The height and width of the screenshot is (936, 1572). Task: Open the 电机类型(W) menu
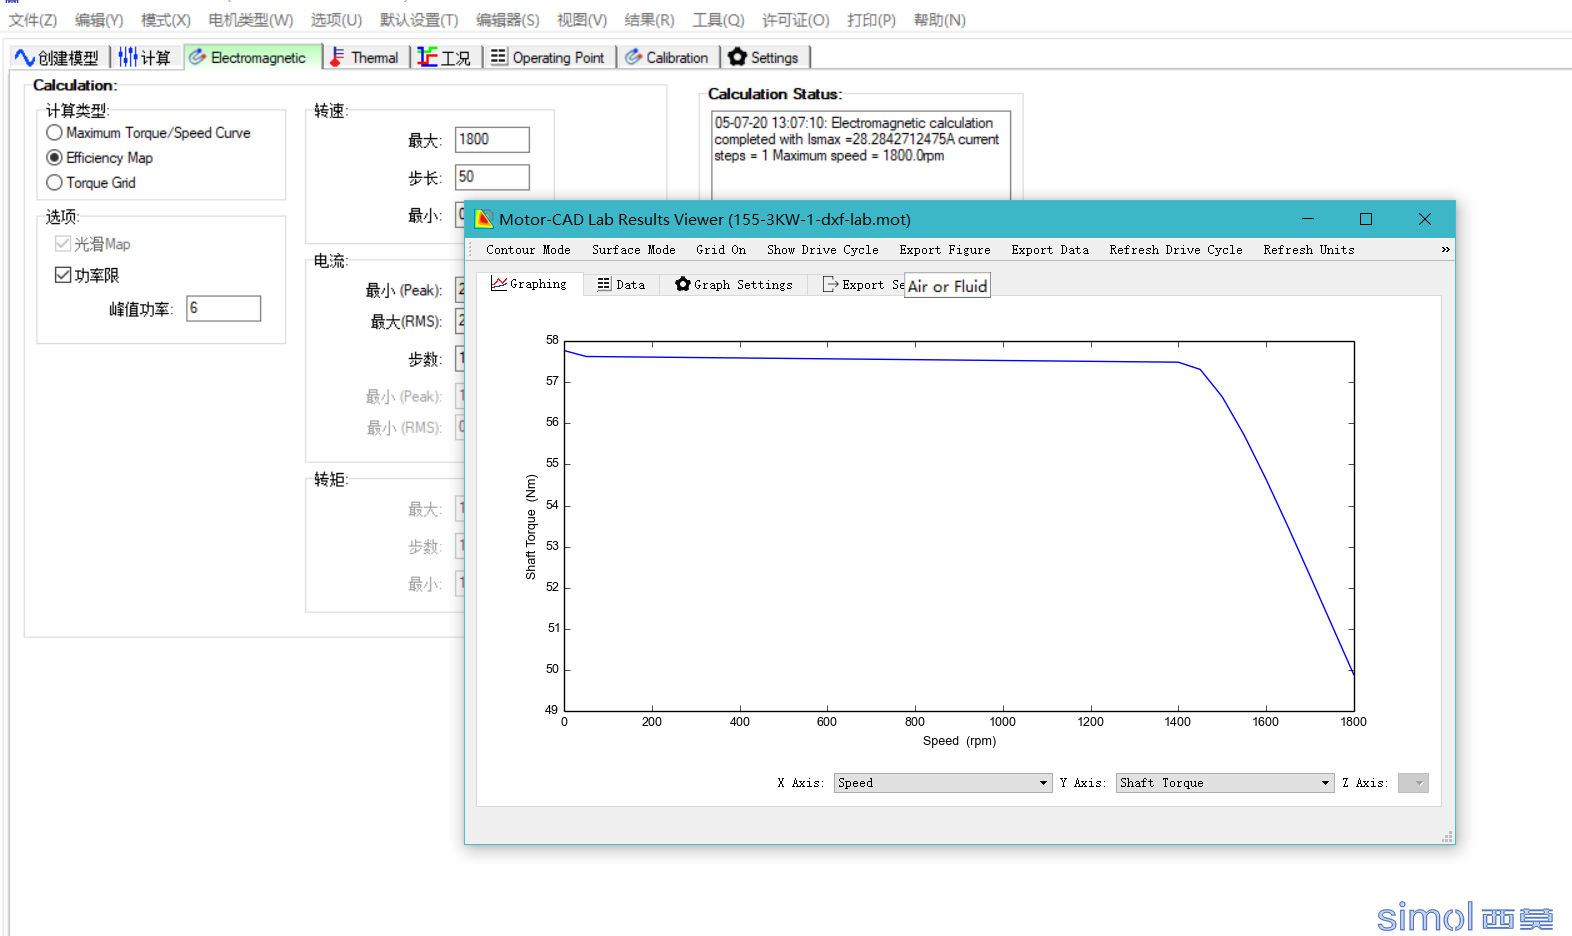251,20
